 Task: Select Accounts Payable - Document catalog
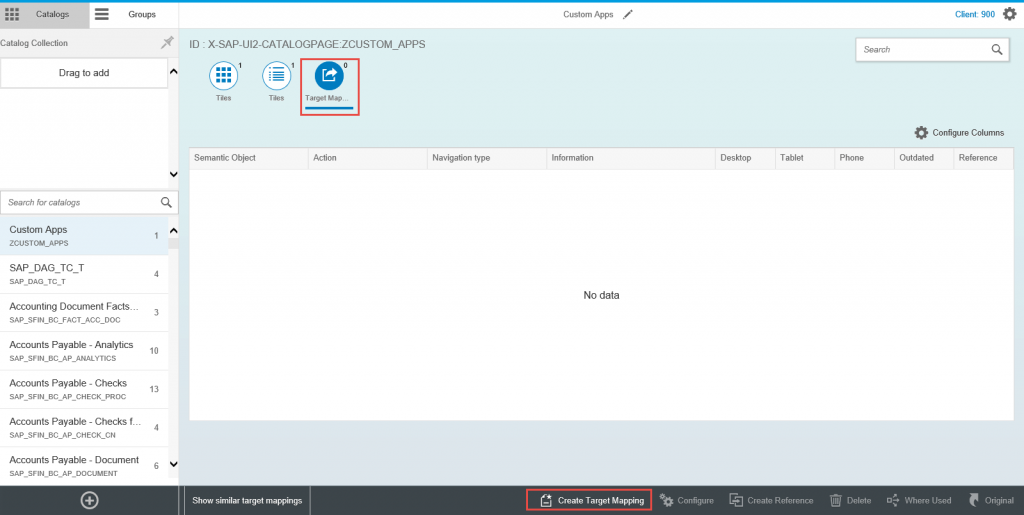(x=84, y=465)
